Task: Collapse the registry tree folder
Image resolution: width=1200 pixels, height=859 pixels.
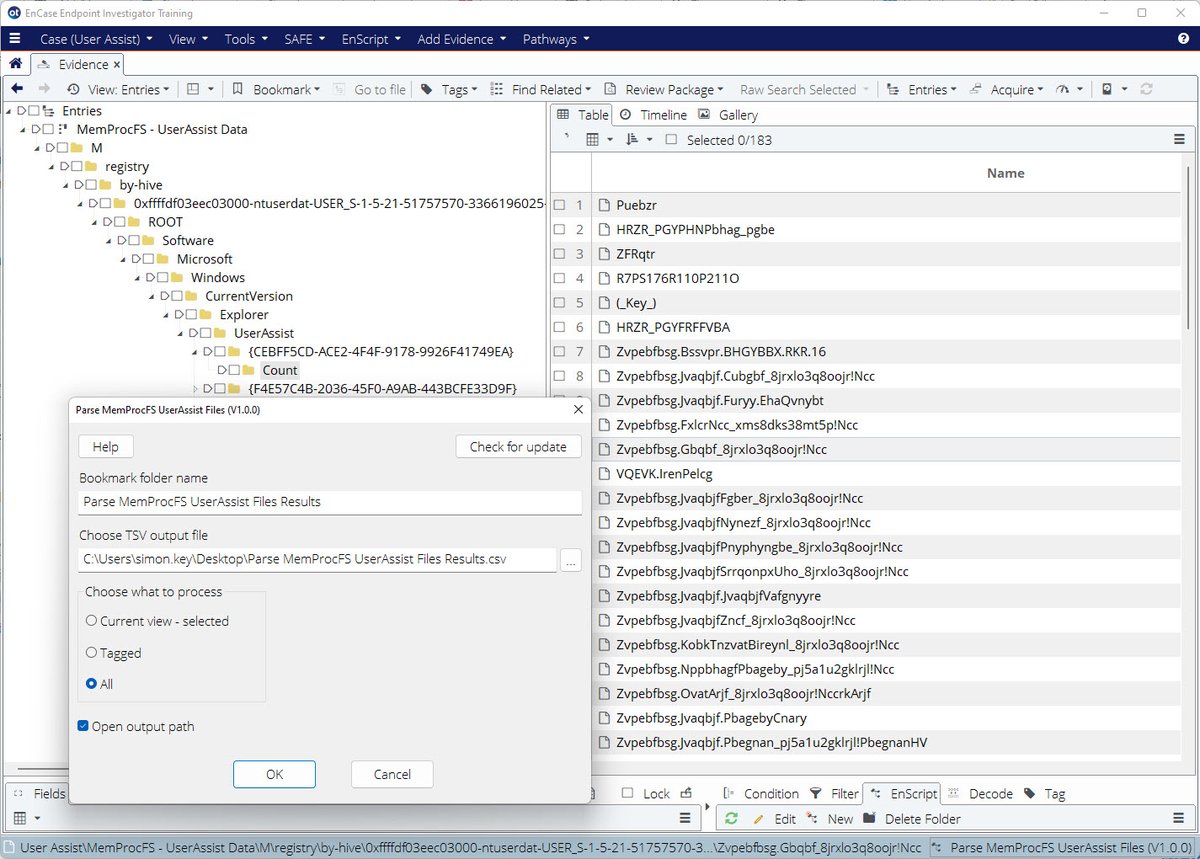Action: [x=50, y=167]
